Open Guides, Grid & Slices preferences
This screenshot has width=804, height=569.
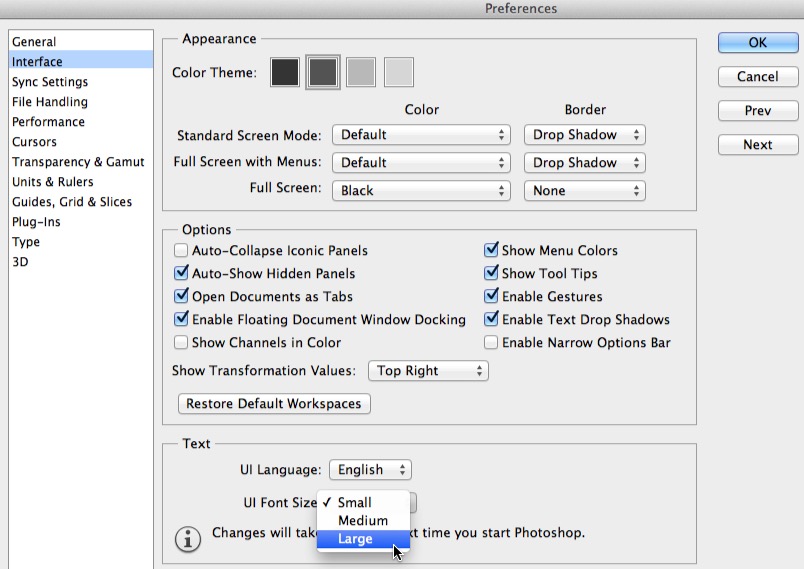coord(81,201)
